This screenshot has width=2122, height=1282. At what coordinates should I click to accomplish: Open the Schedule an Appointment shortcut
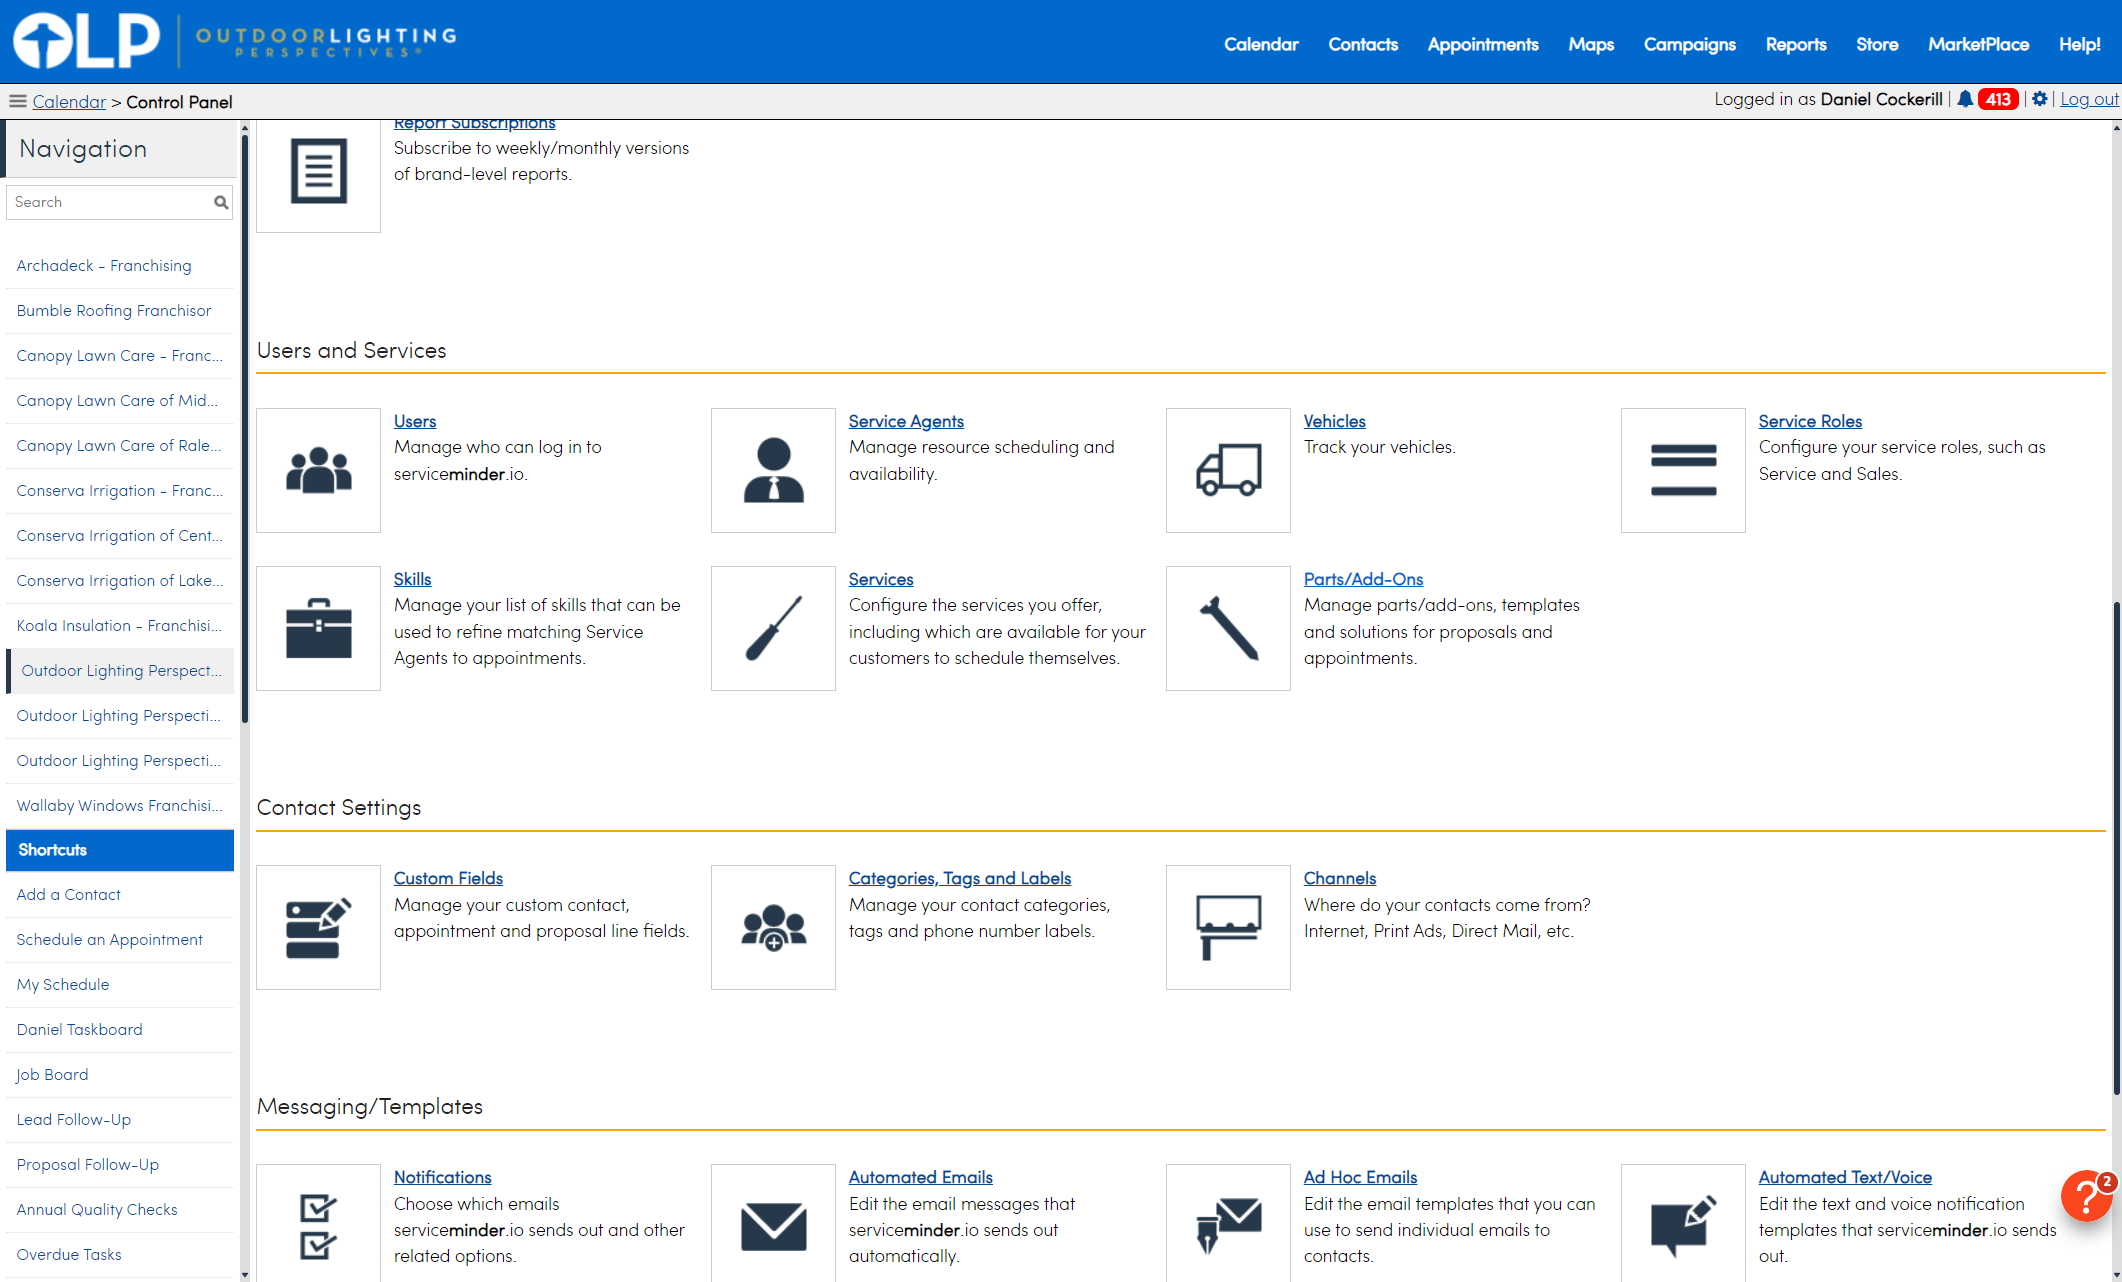[120, 940]
